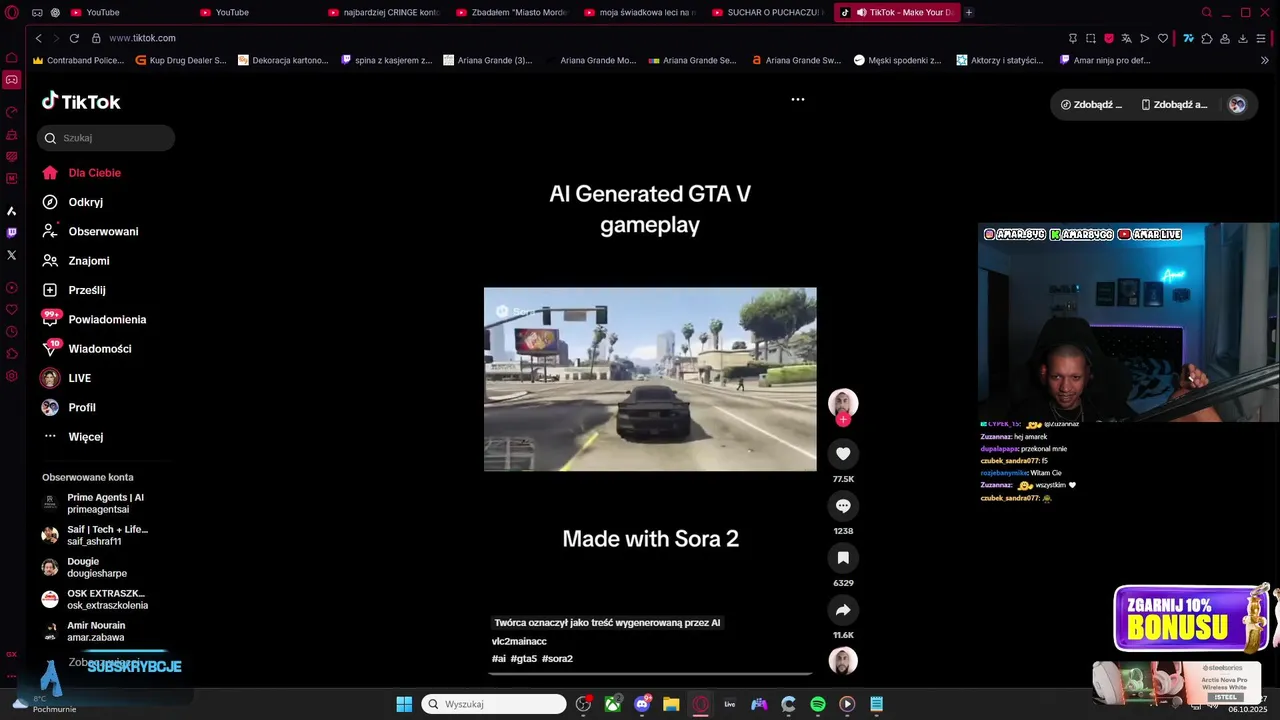Open 'Amar ninja pro def...' bookmark
1280x720 pixels.
pos(1105,60)
